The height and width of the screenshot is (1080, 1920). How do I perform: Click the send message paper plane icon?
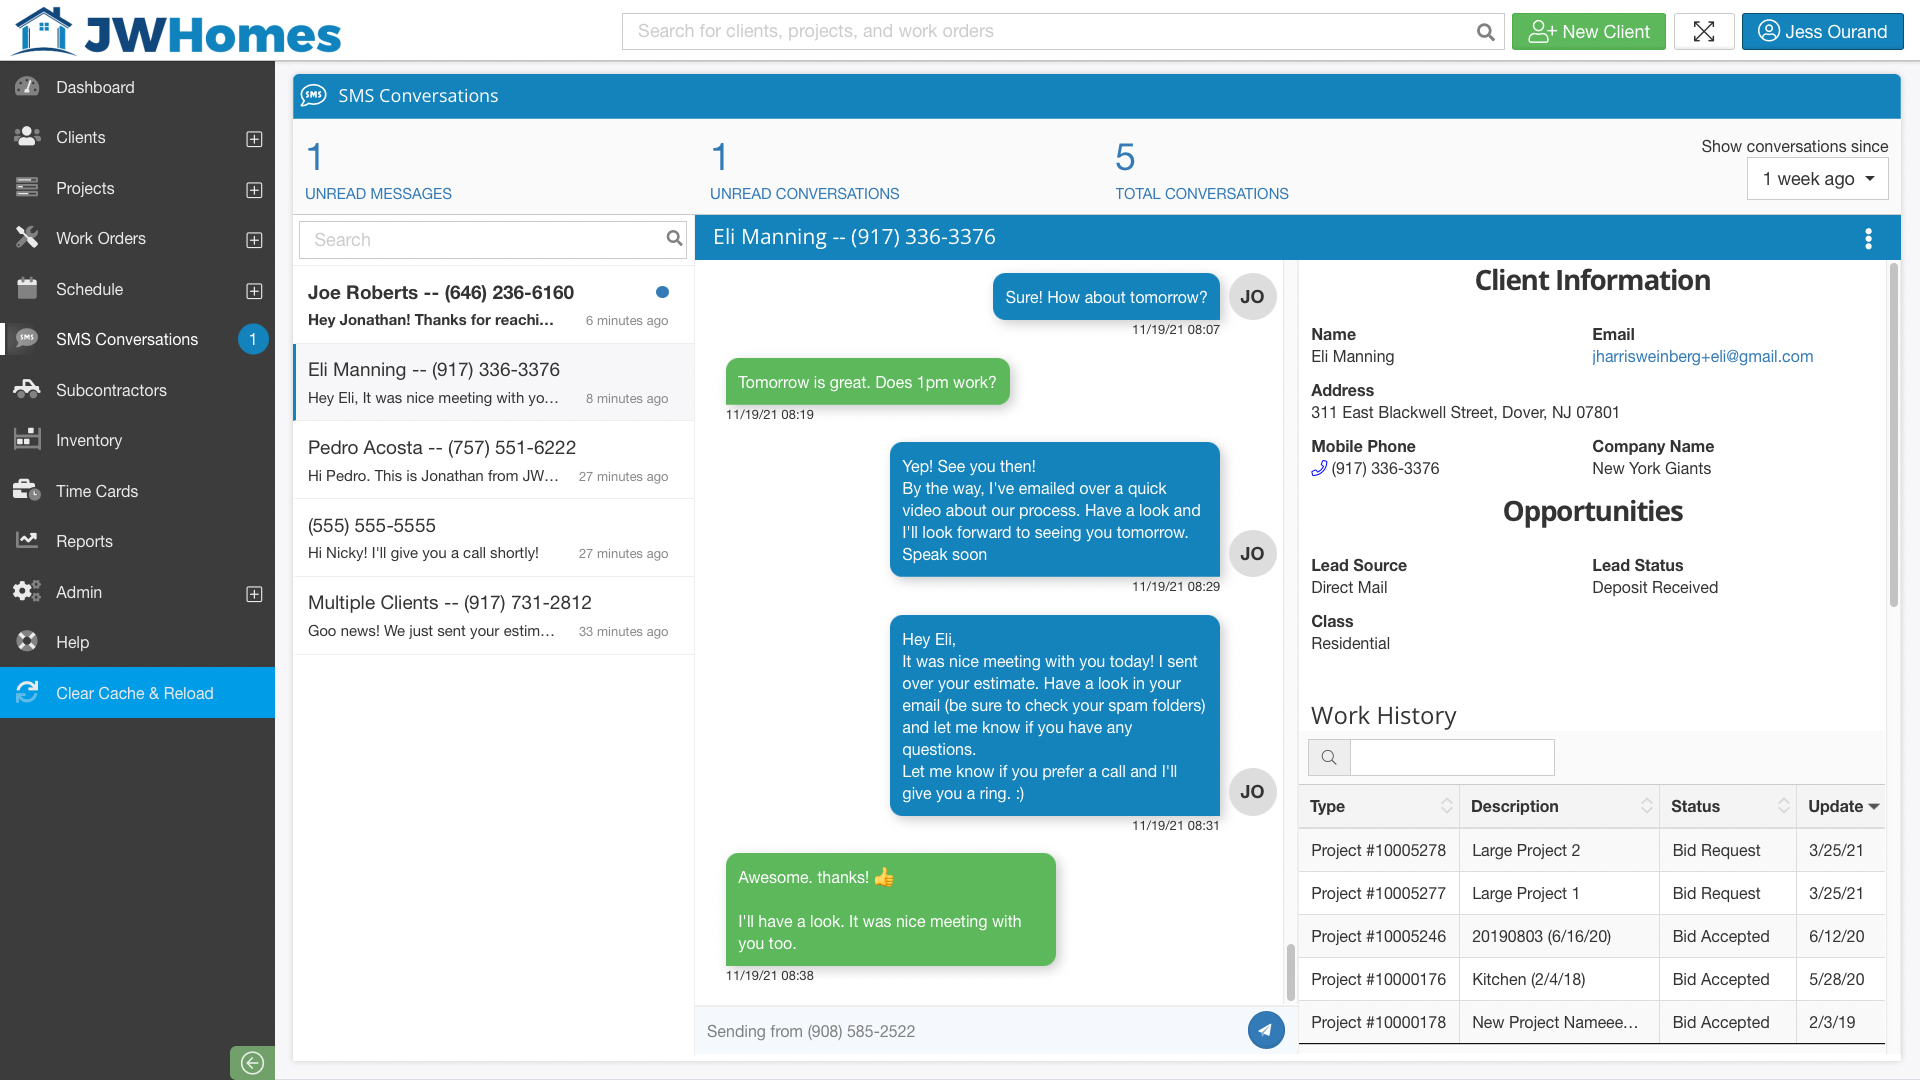coord(1265,1030)
